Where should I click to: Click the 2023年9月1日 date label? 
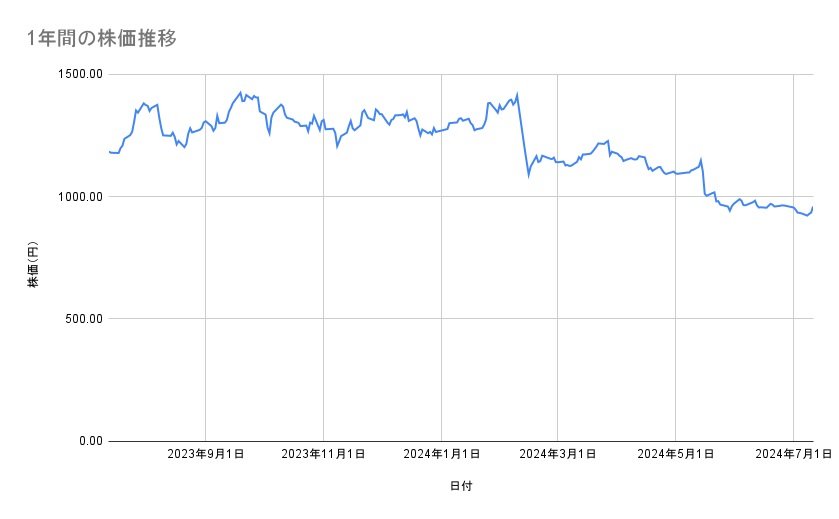(x=206, y=455)
